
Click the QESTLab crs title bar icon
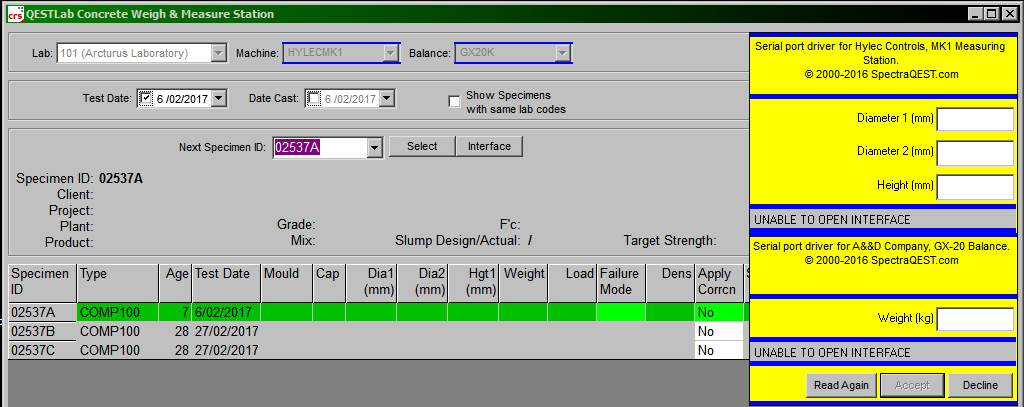click(x=15, y=14)
